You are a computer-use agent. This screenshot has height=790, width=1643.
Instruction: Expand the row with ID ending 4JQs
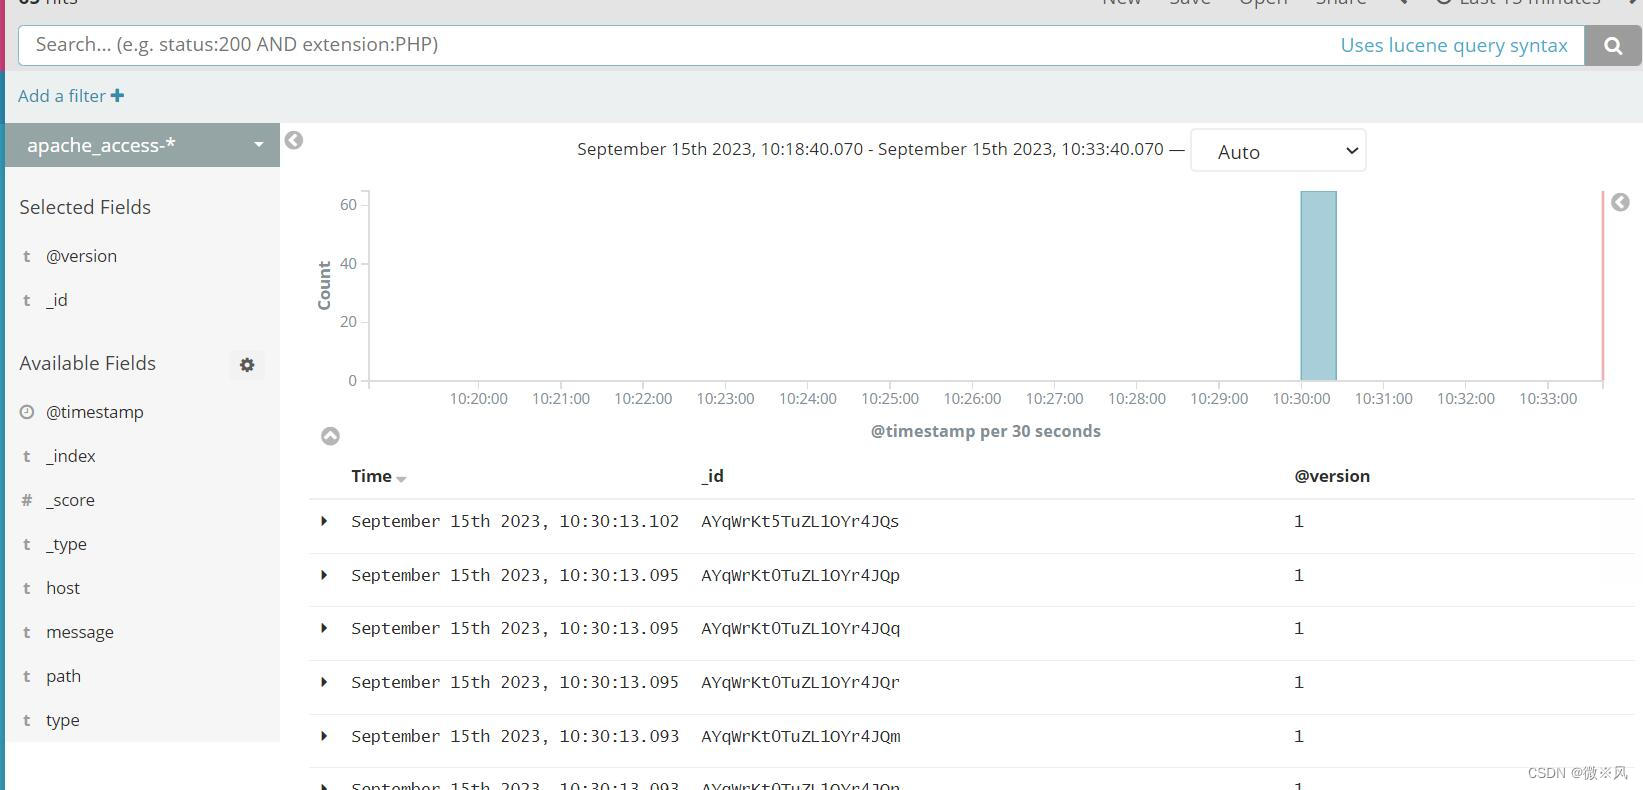[324, 521]
